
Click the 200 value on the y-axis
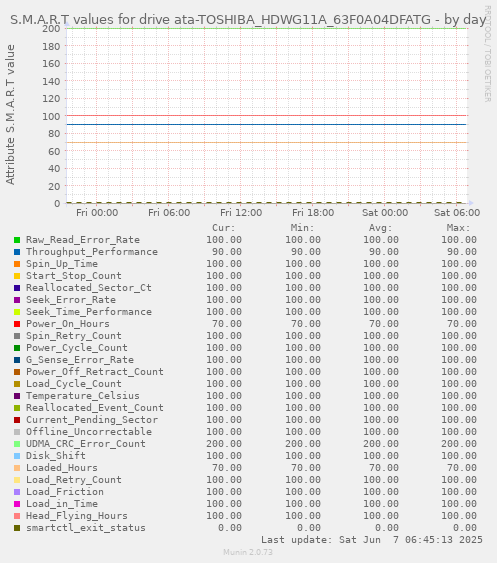pyautogui.click(x=51, y=28)
